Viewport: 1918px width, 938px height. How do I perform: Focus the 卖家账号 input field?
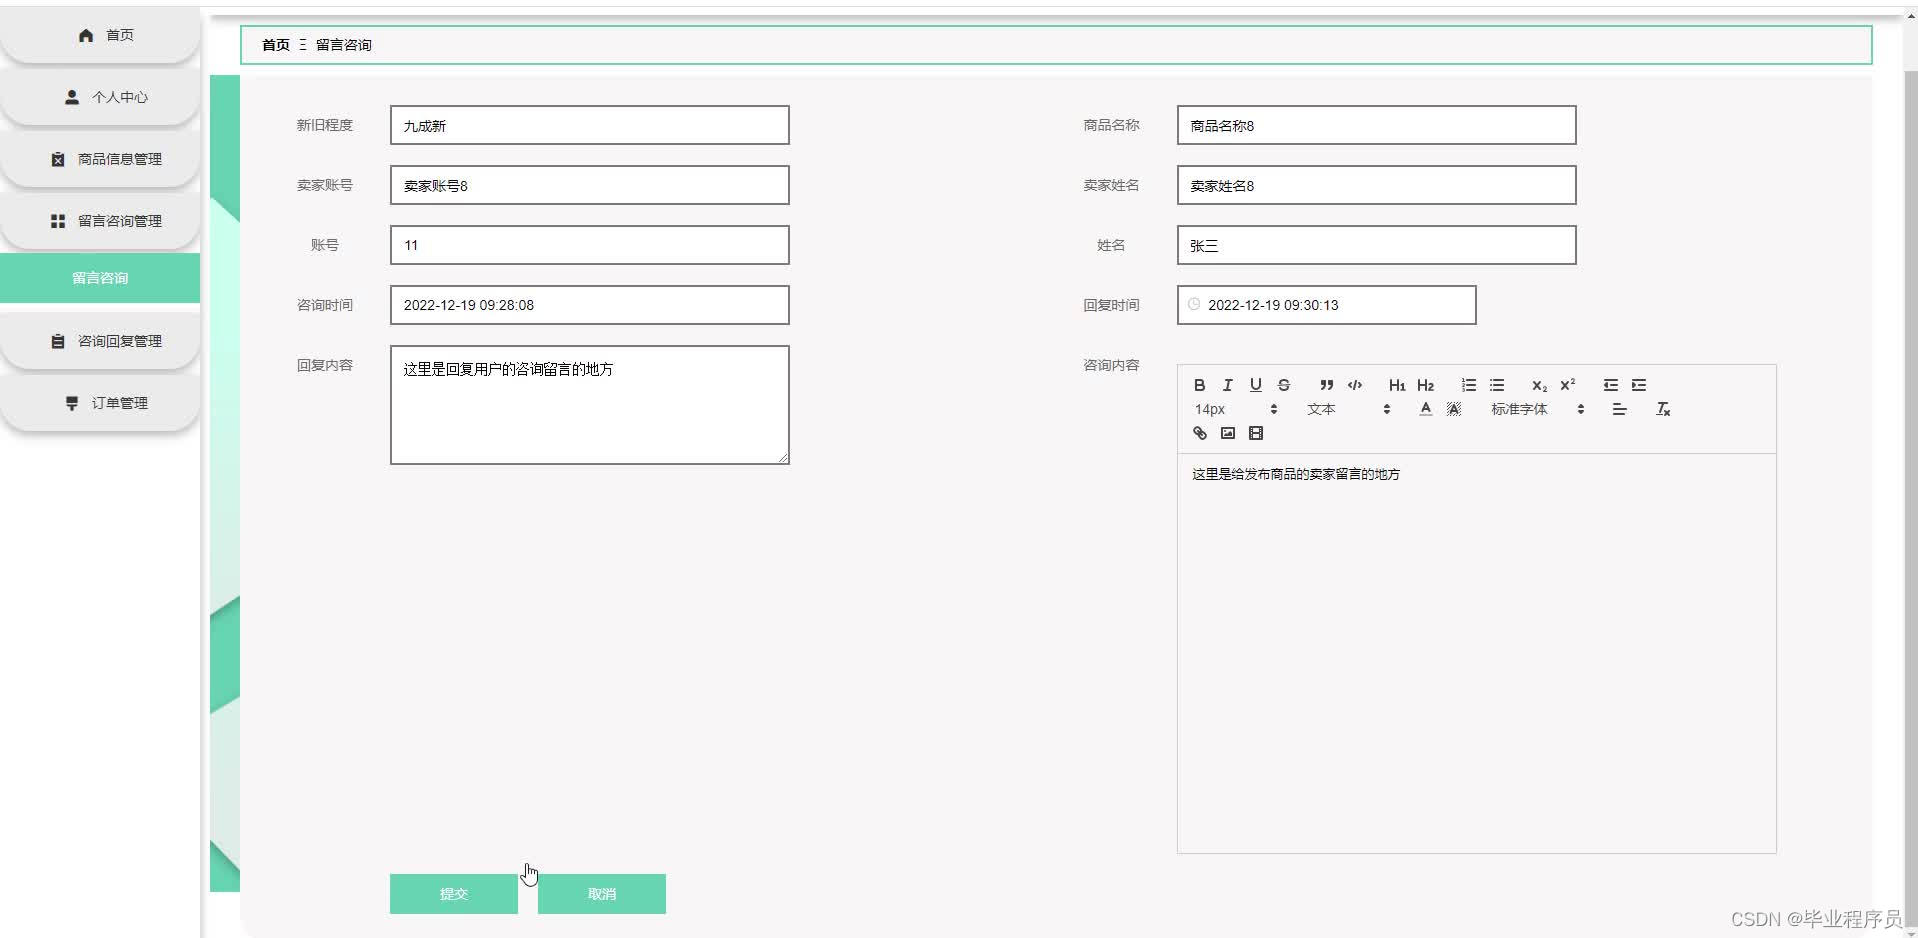(x=590, y=185)
